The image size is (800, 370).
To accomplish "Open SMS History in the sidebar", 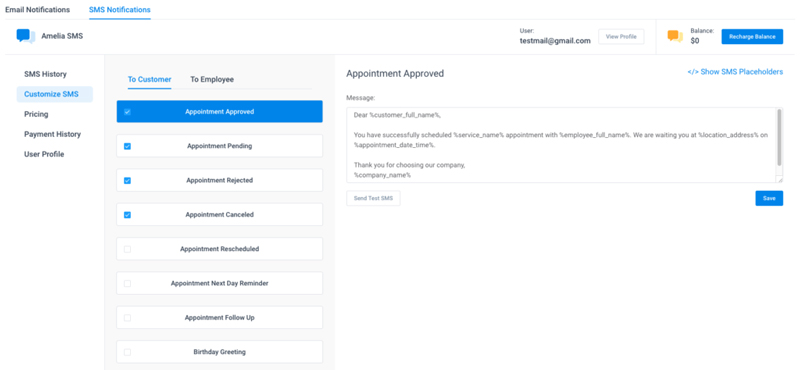I will click(45, 74).
